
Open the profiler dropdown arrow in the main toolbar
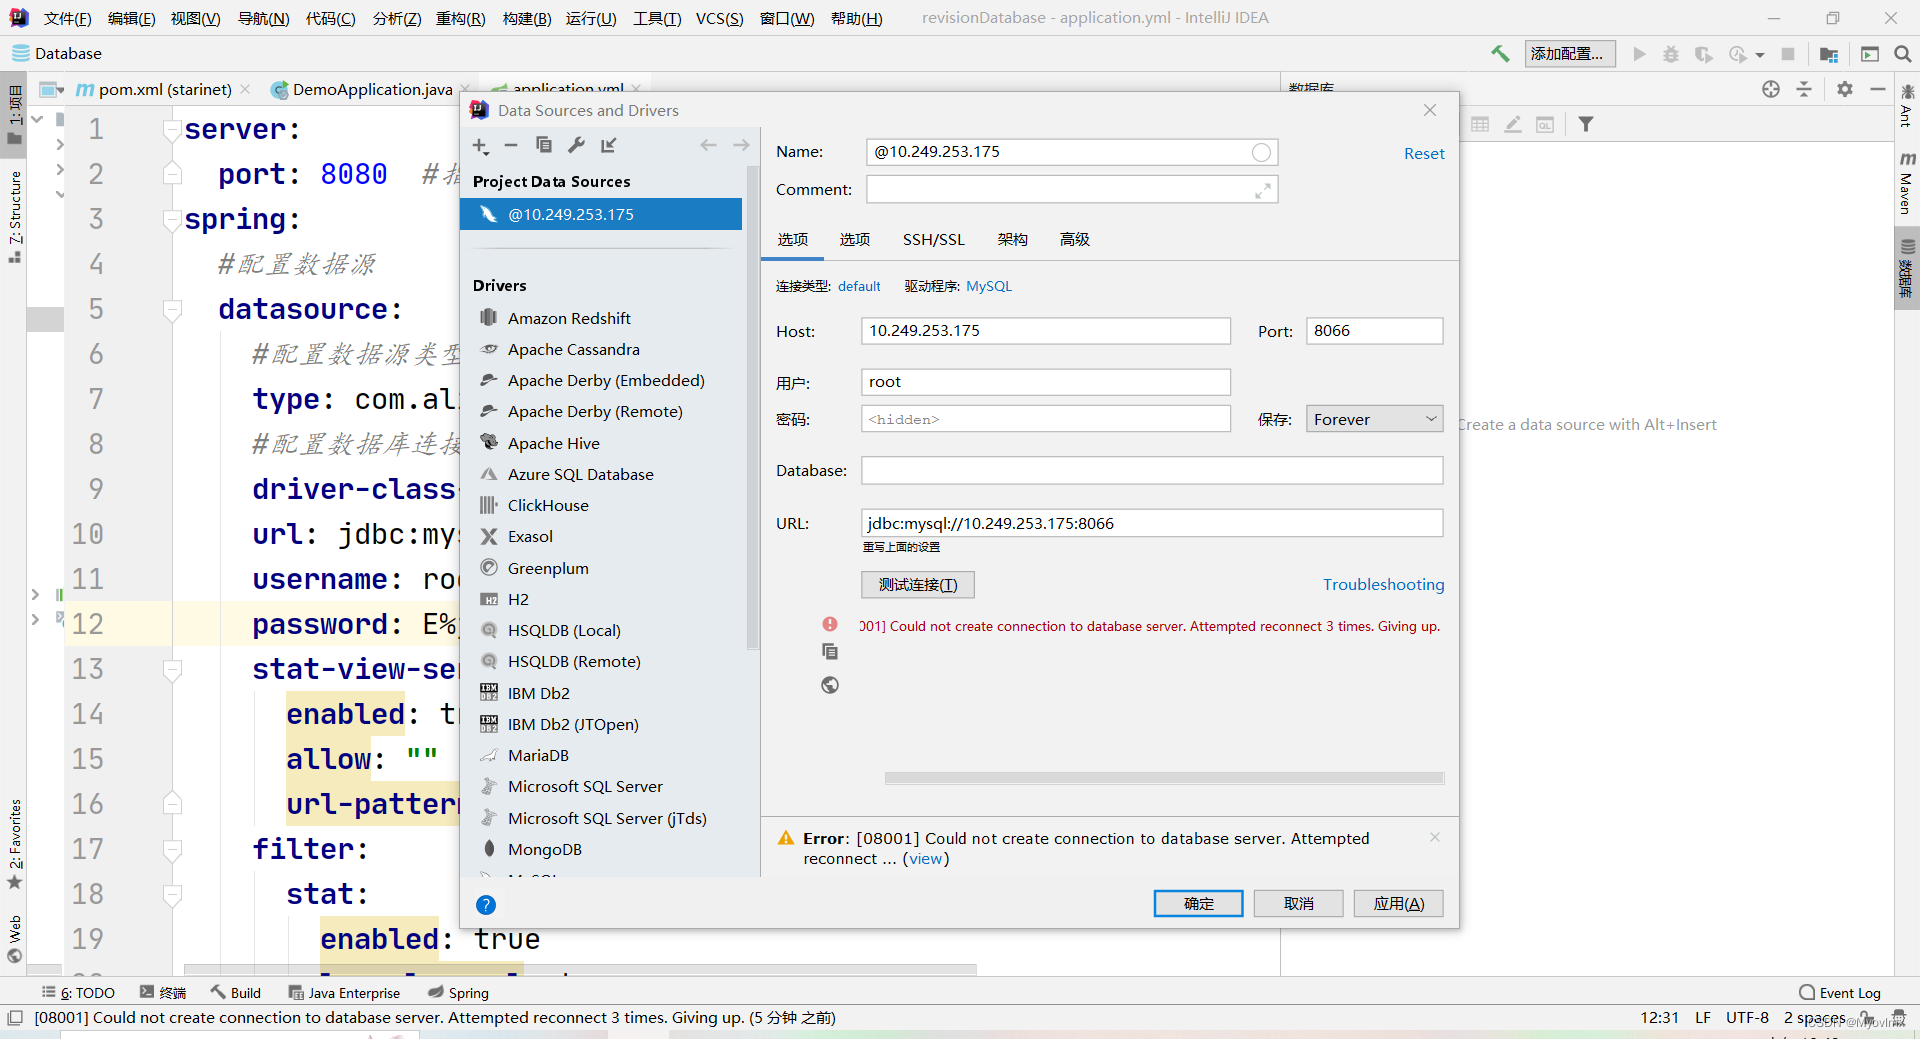tap(1760, 55)
